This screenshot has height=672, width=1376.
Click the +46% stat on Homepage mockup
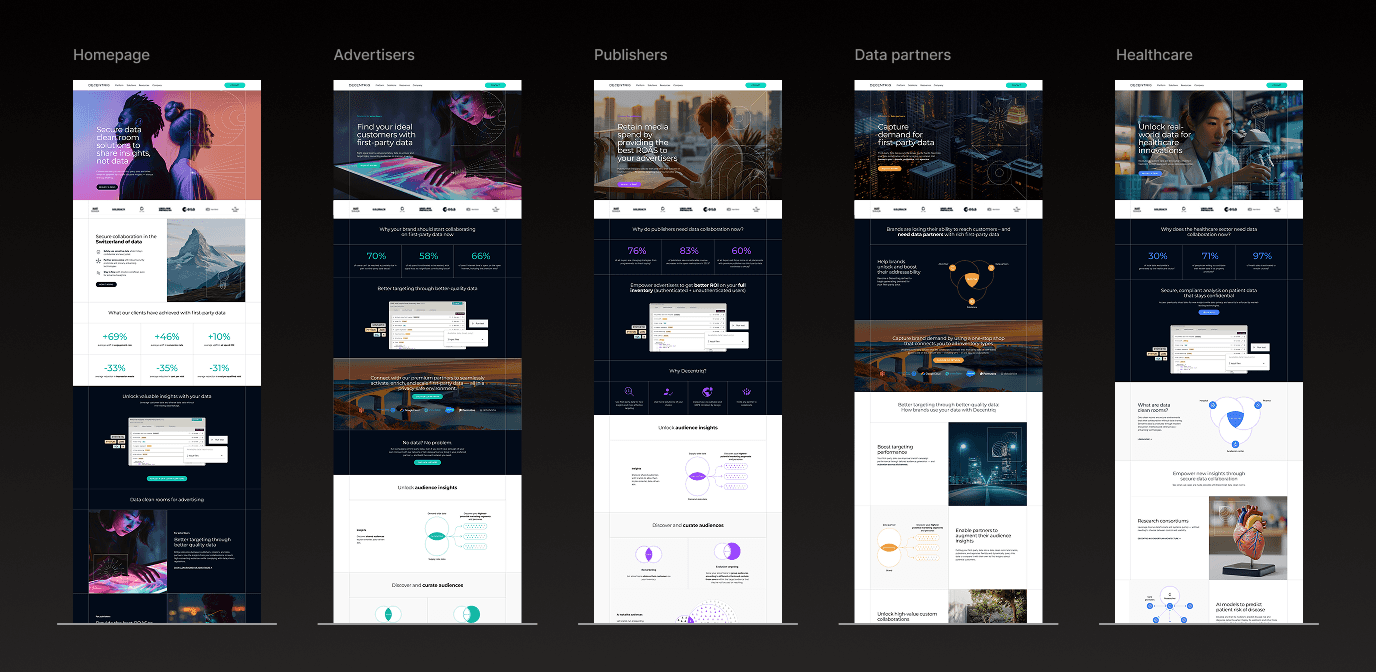click(167, 337)
